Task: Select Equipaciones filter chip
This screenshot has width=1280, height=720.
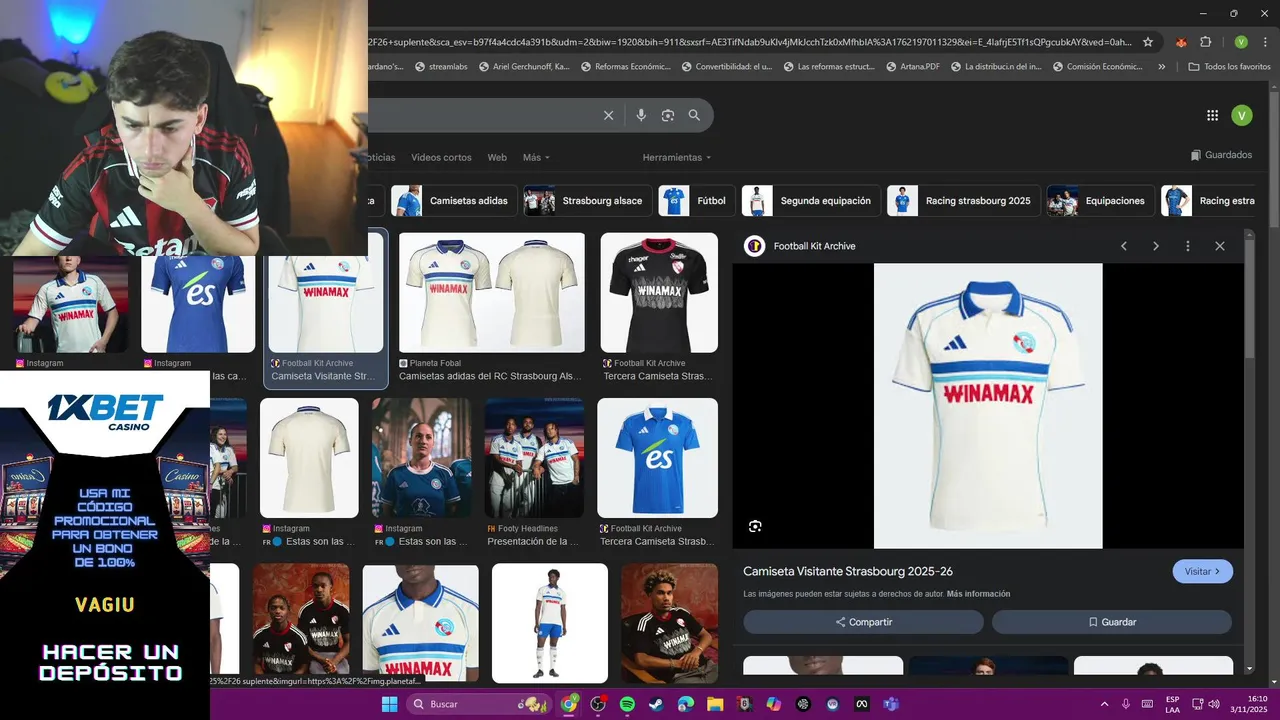Action: pyautogui.click(x=1100, y=200)
